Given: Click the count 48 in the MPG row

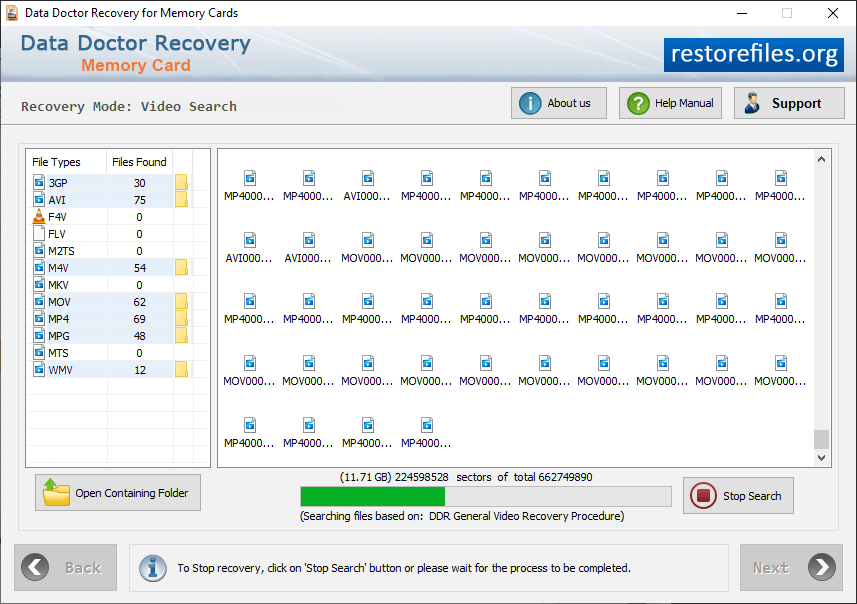Looking at the screenshot, I should (x=139, y=336).
